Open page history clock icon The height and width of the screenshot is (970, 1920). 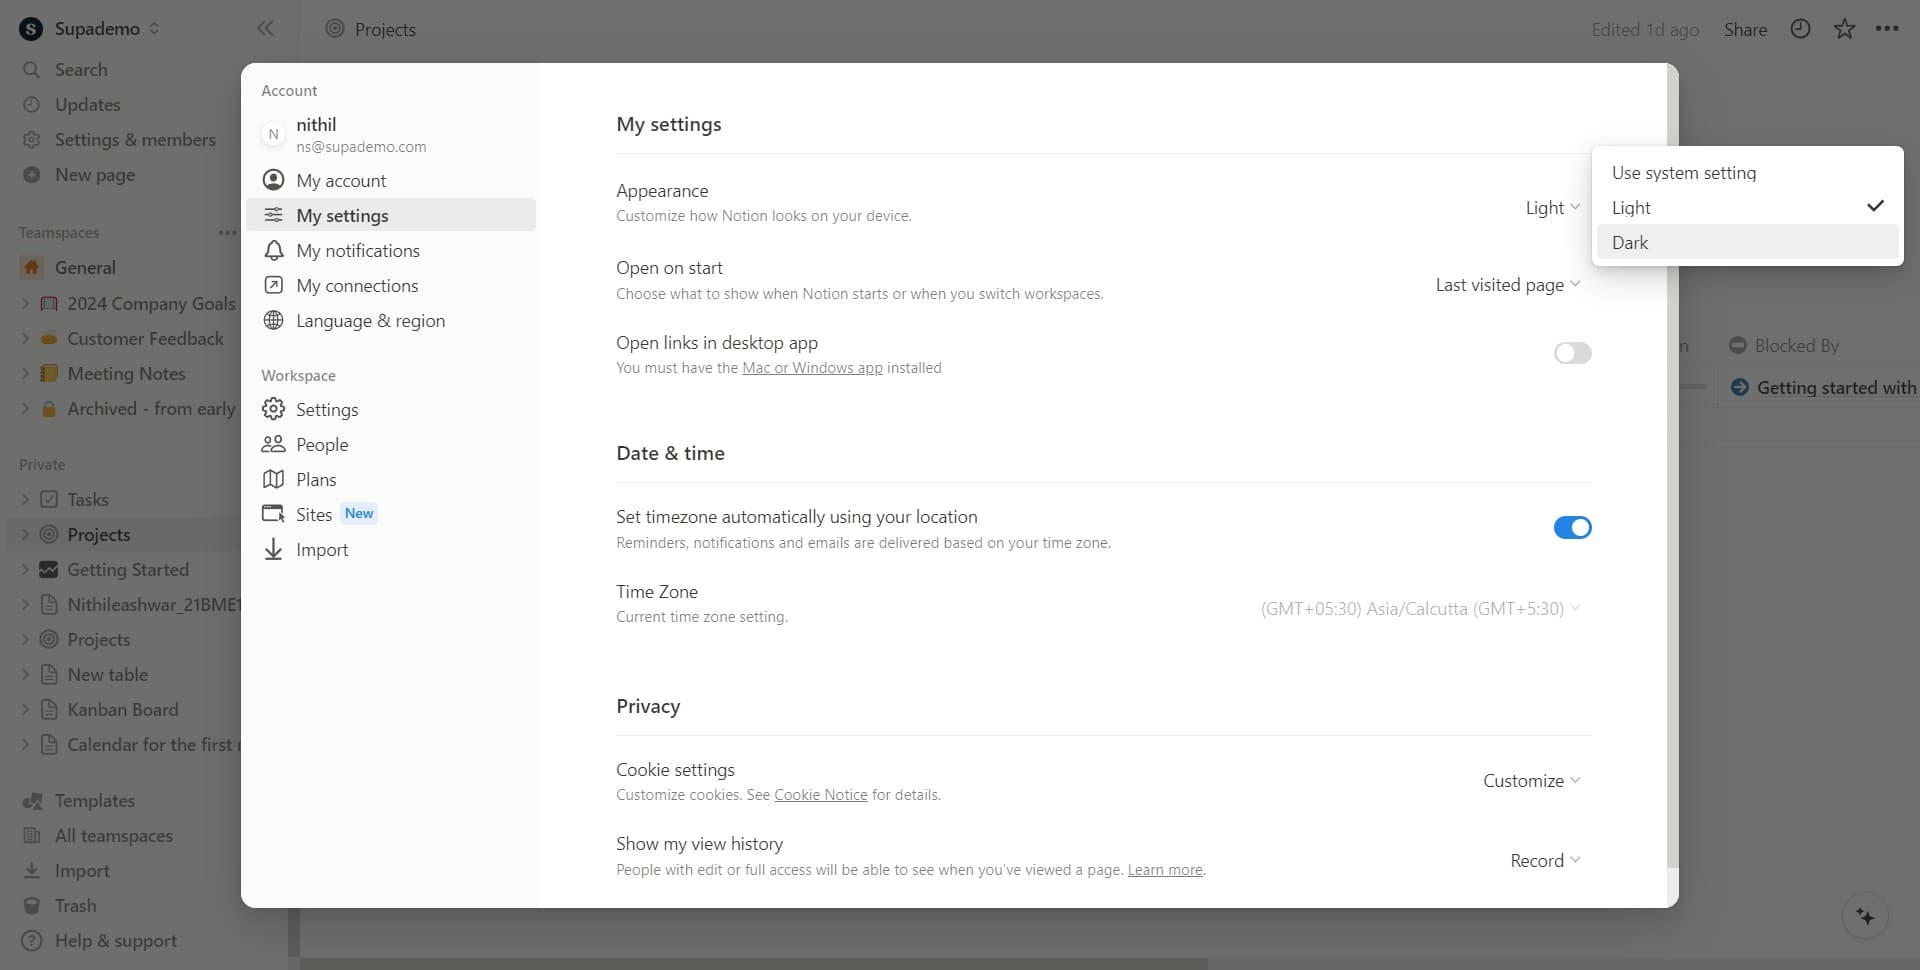tap(1800, 29)
